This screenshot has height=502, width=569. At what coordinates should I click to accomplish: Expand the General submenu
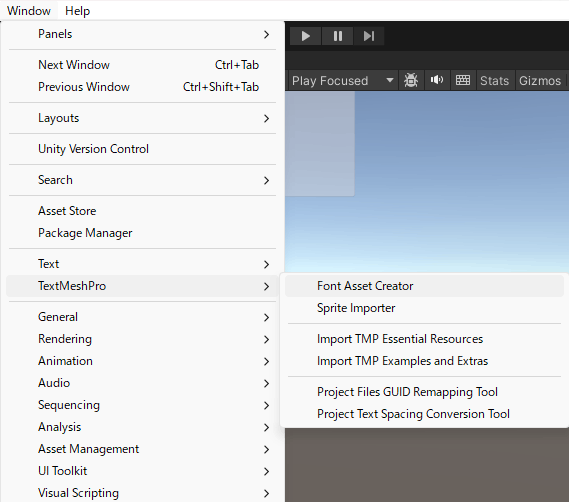point(142,317)
